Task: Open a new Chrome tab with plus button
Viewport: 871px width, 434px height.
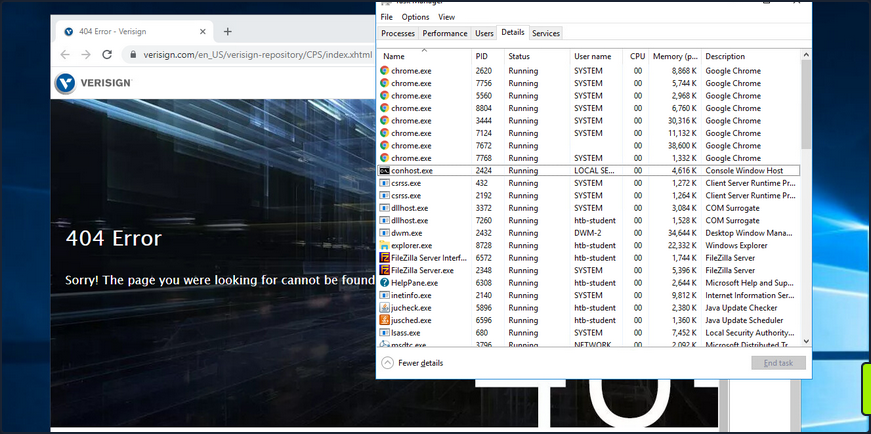Action: [x=227, y=32]
